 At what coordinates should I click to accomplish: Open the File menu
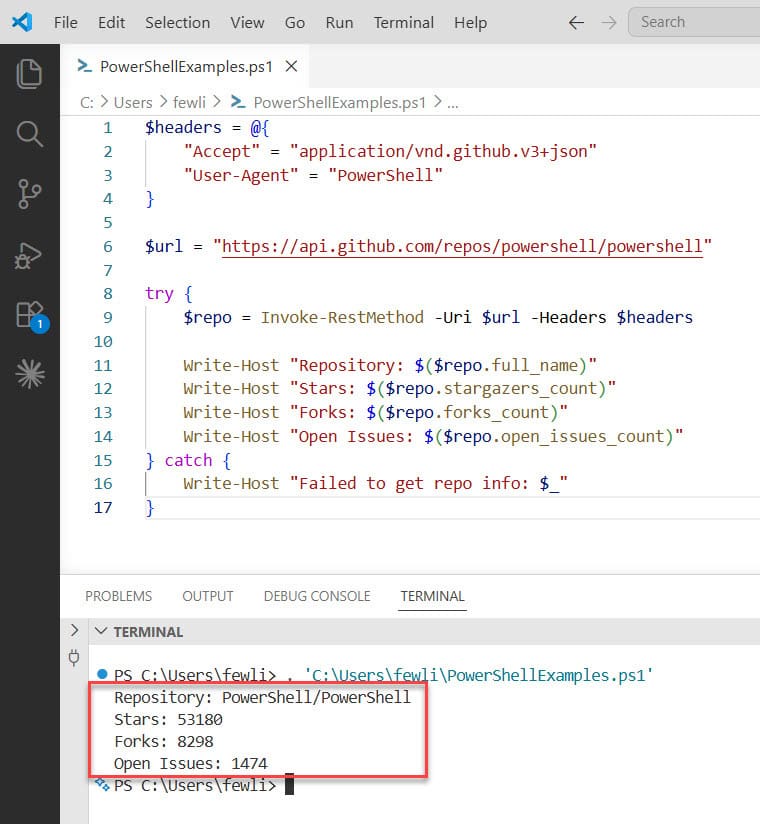pos(66,23)
